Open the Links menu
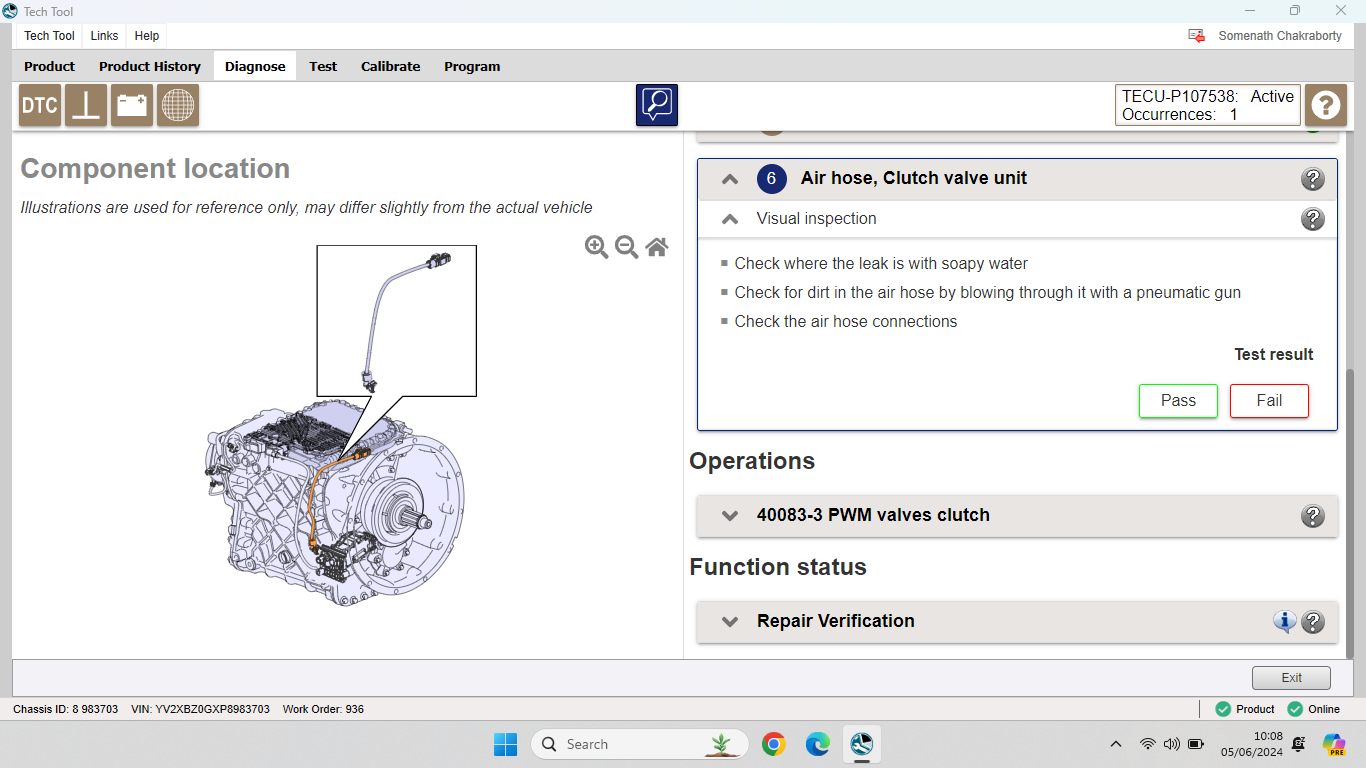This screenshot has width=1366, height=768. [104, 36]
